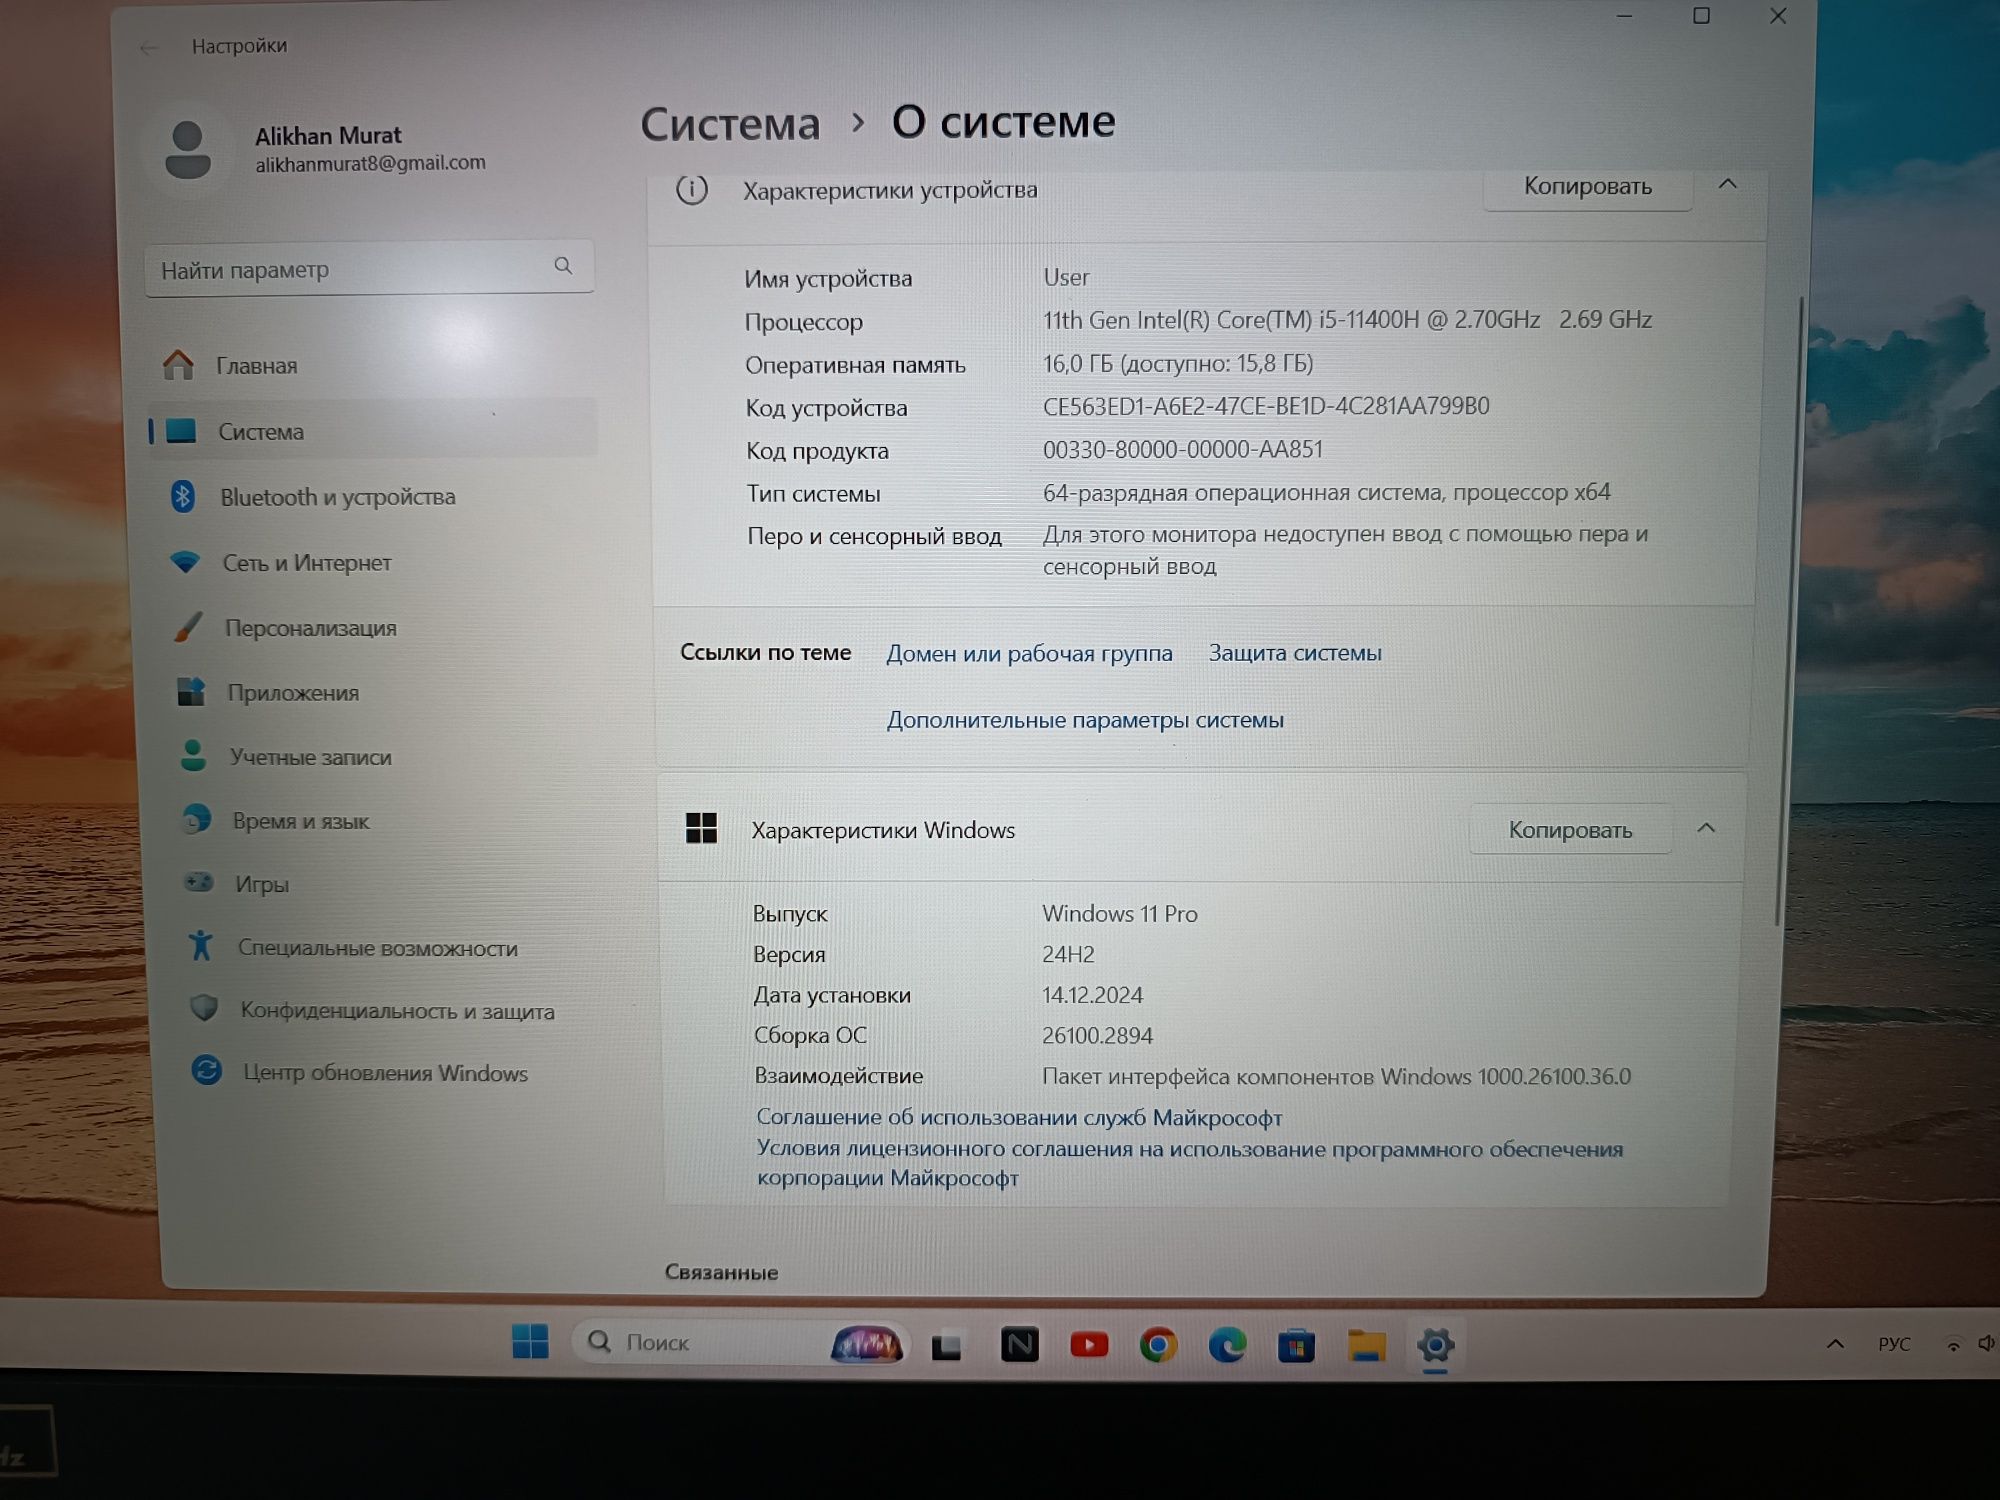Click the Bluetooth icon in the sidebar
Viewport: 2000px width, 1500px height.
tap(183, 496)
